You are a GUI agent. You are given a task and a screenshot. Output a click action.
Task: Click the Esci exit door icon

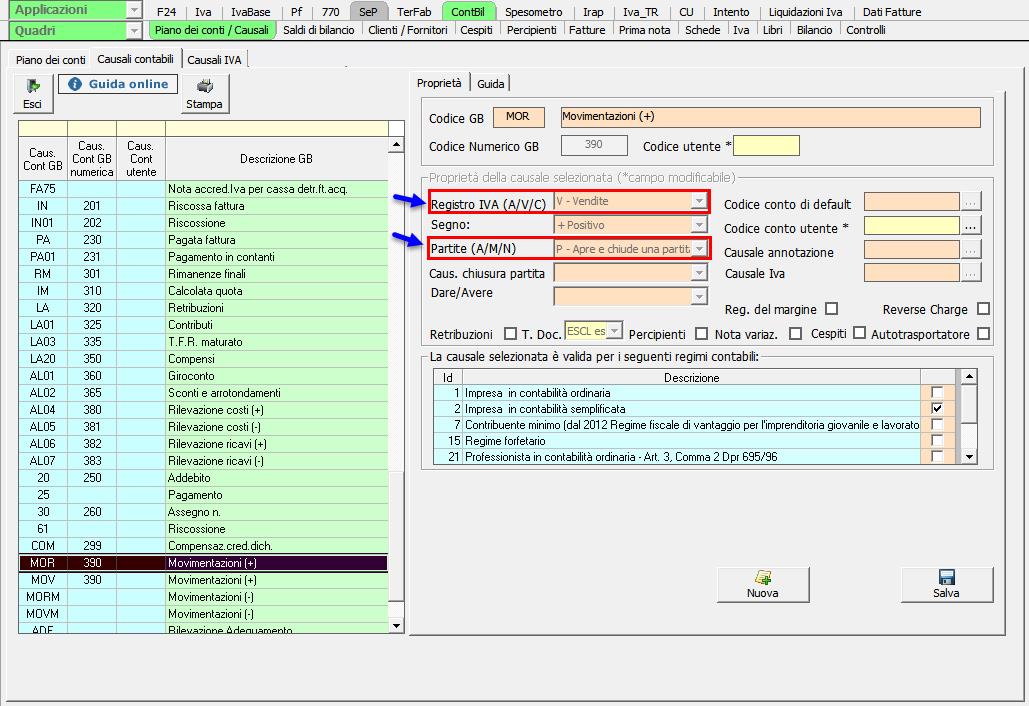33,86
